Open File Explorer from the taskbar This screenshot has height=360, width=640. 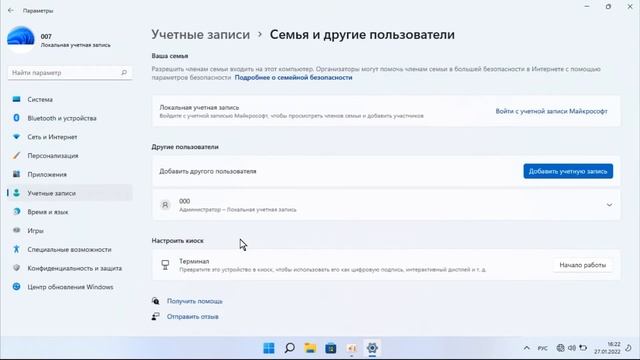click(310, 348)
